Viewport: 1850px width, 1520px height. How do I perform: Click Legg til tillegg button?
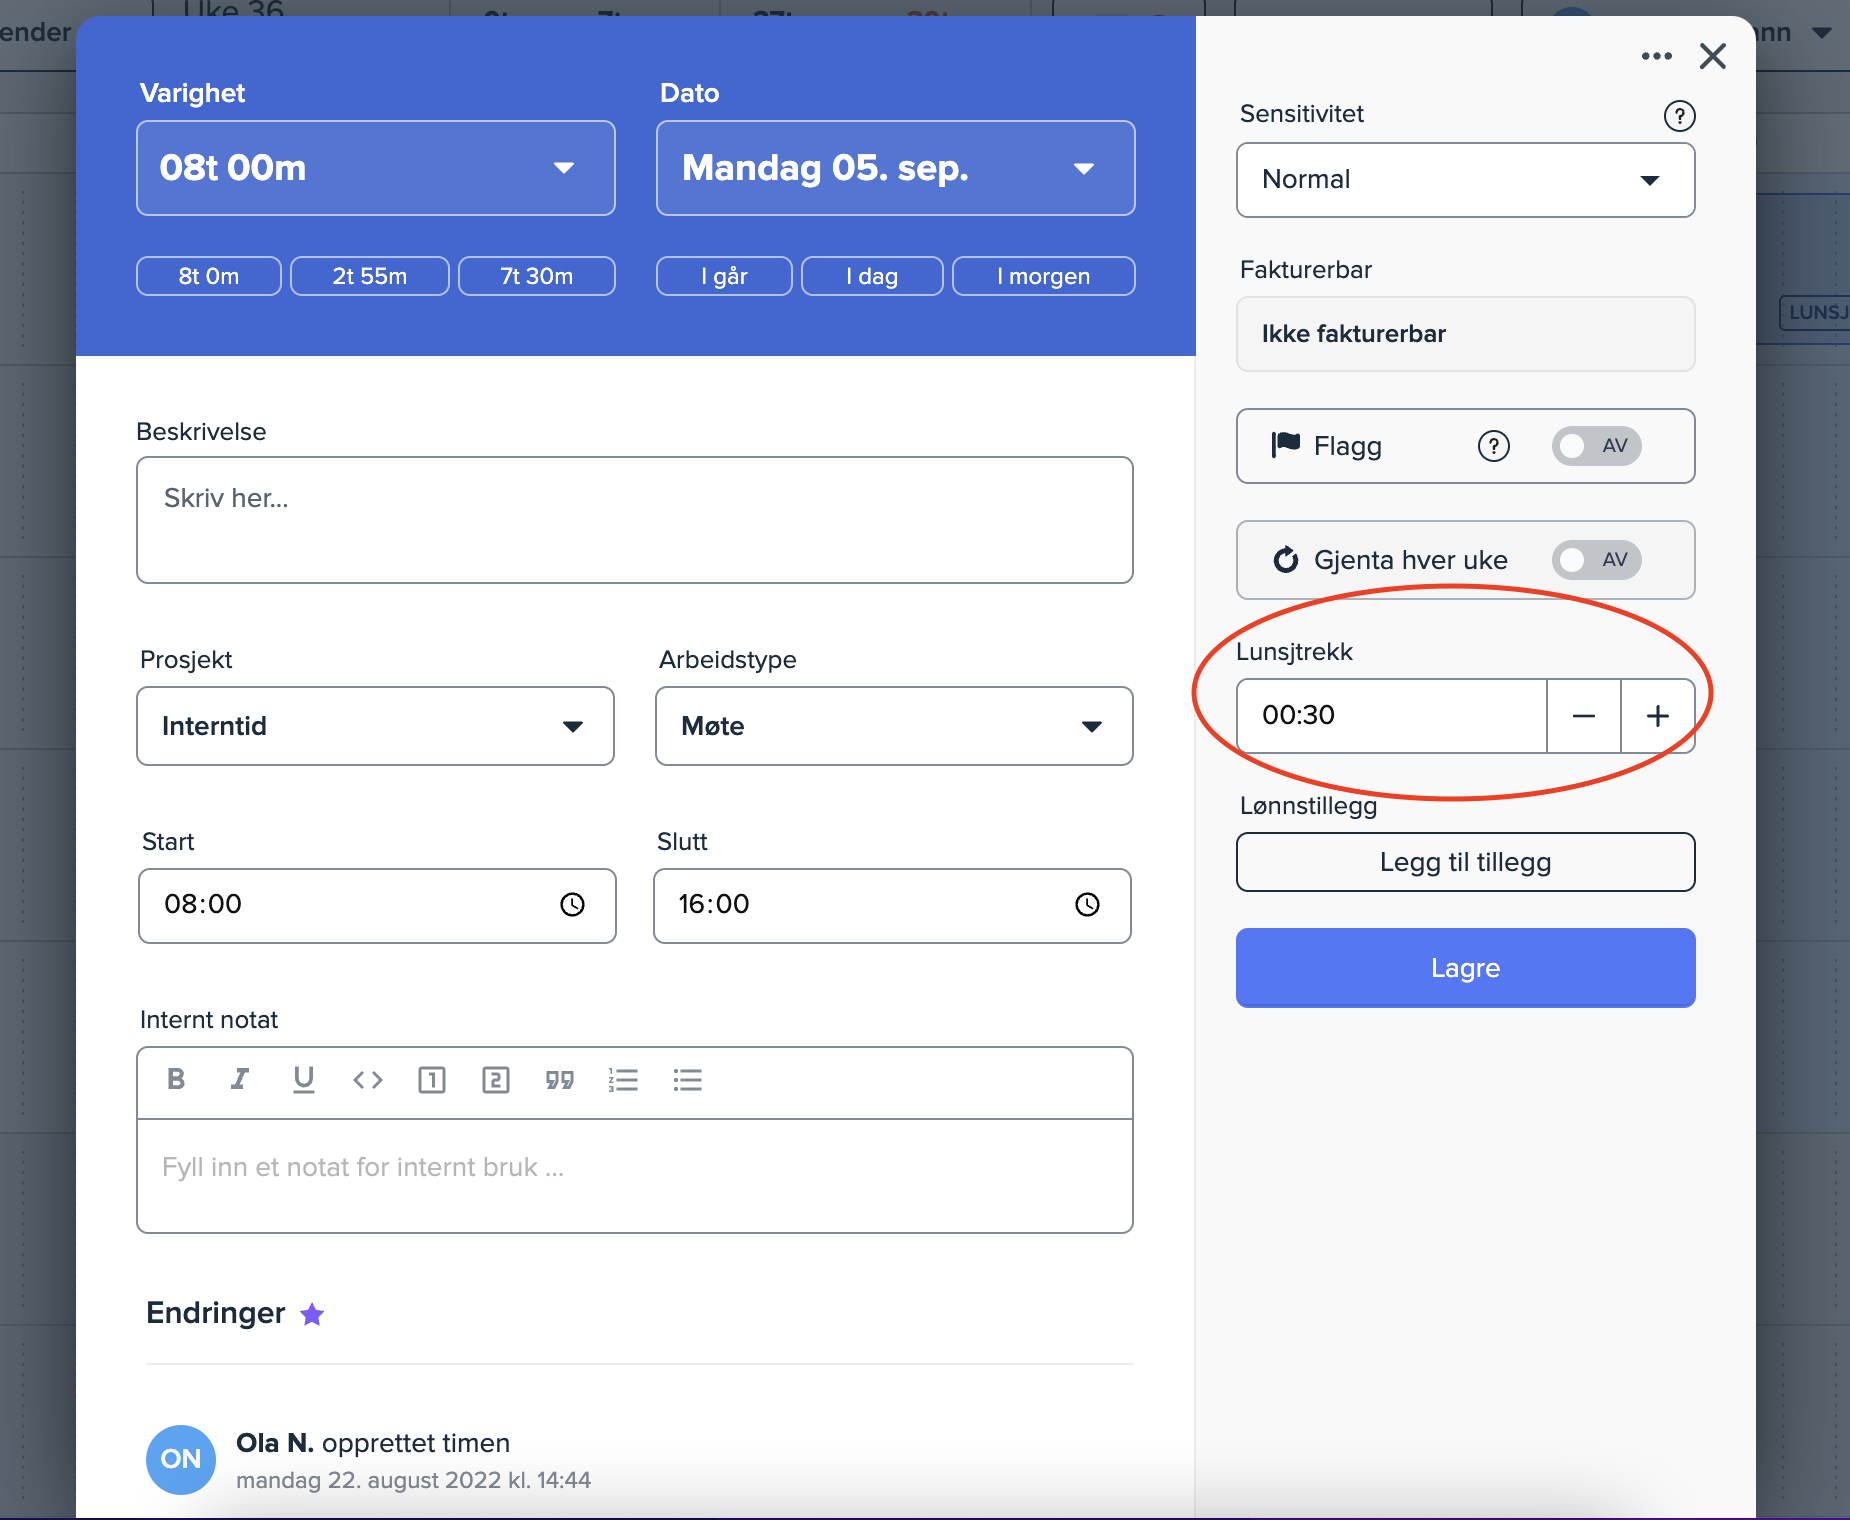tap(1464, 862)
